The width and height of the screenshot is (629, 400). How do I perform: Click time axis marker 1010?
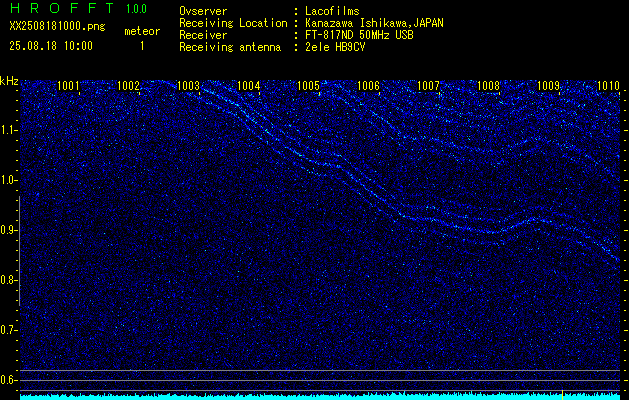click(609, 86)
